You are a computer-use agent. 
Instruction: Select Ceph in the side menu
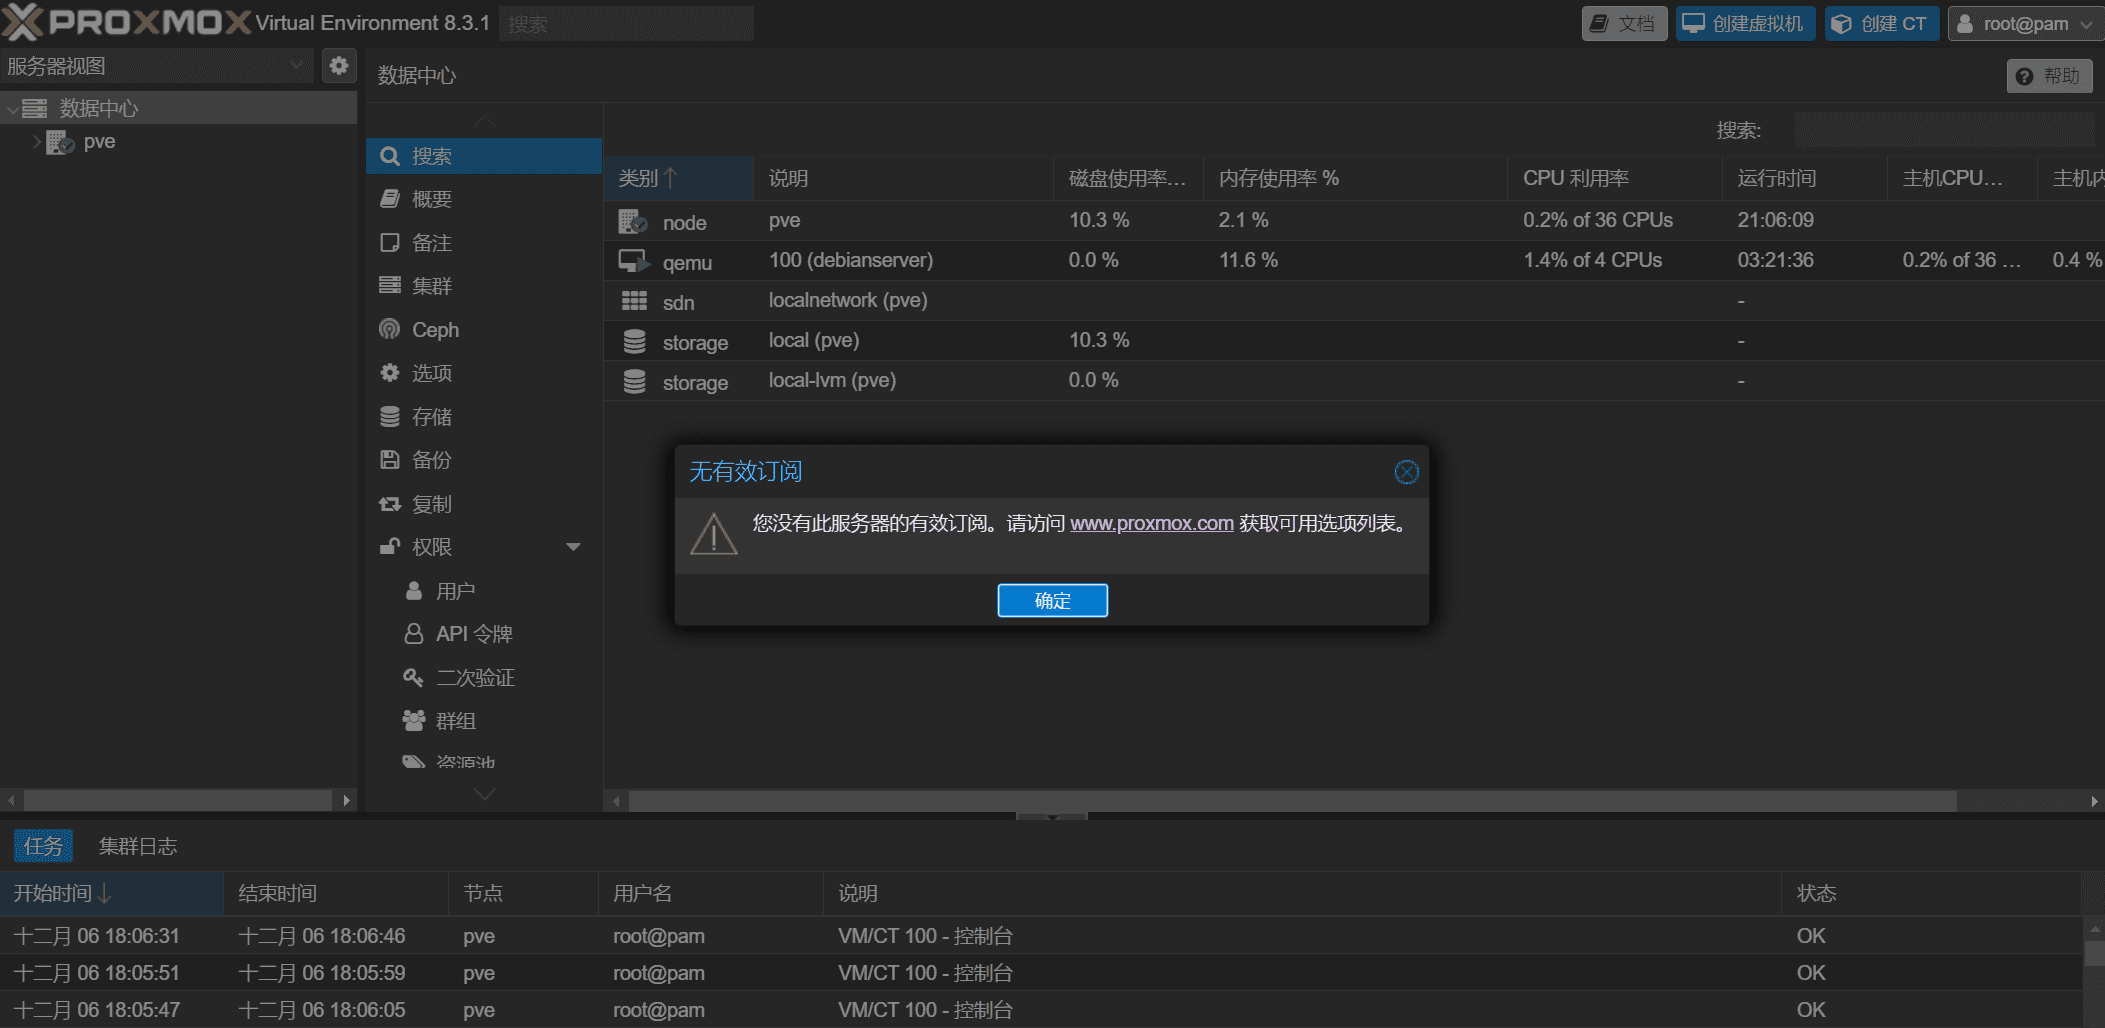484,330
